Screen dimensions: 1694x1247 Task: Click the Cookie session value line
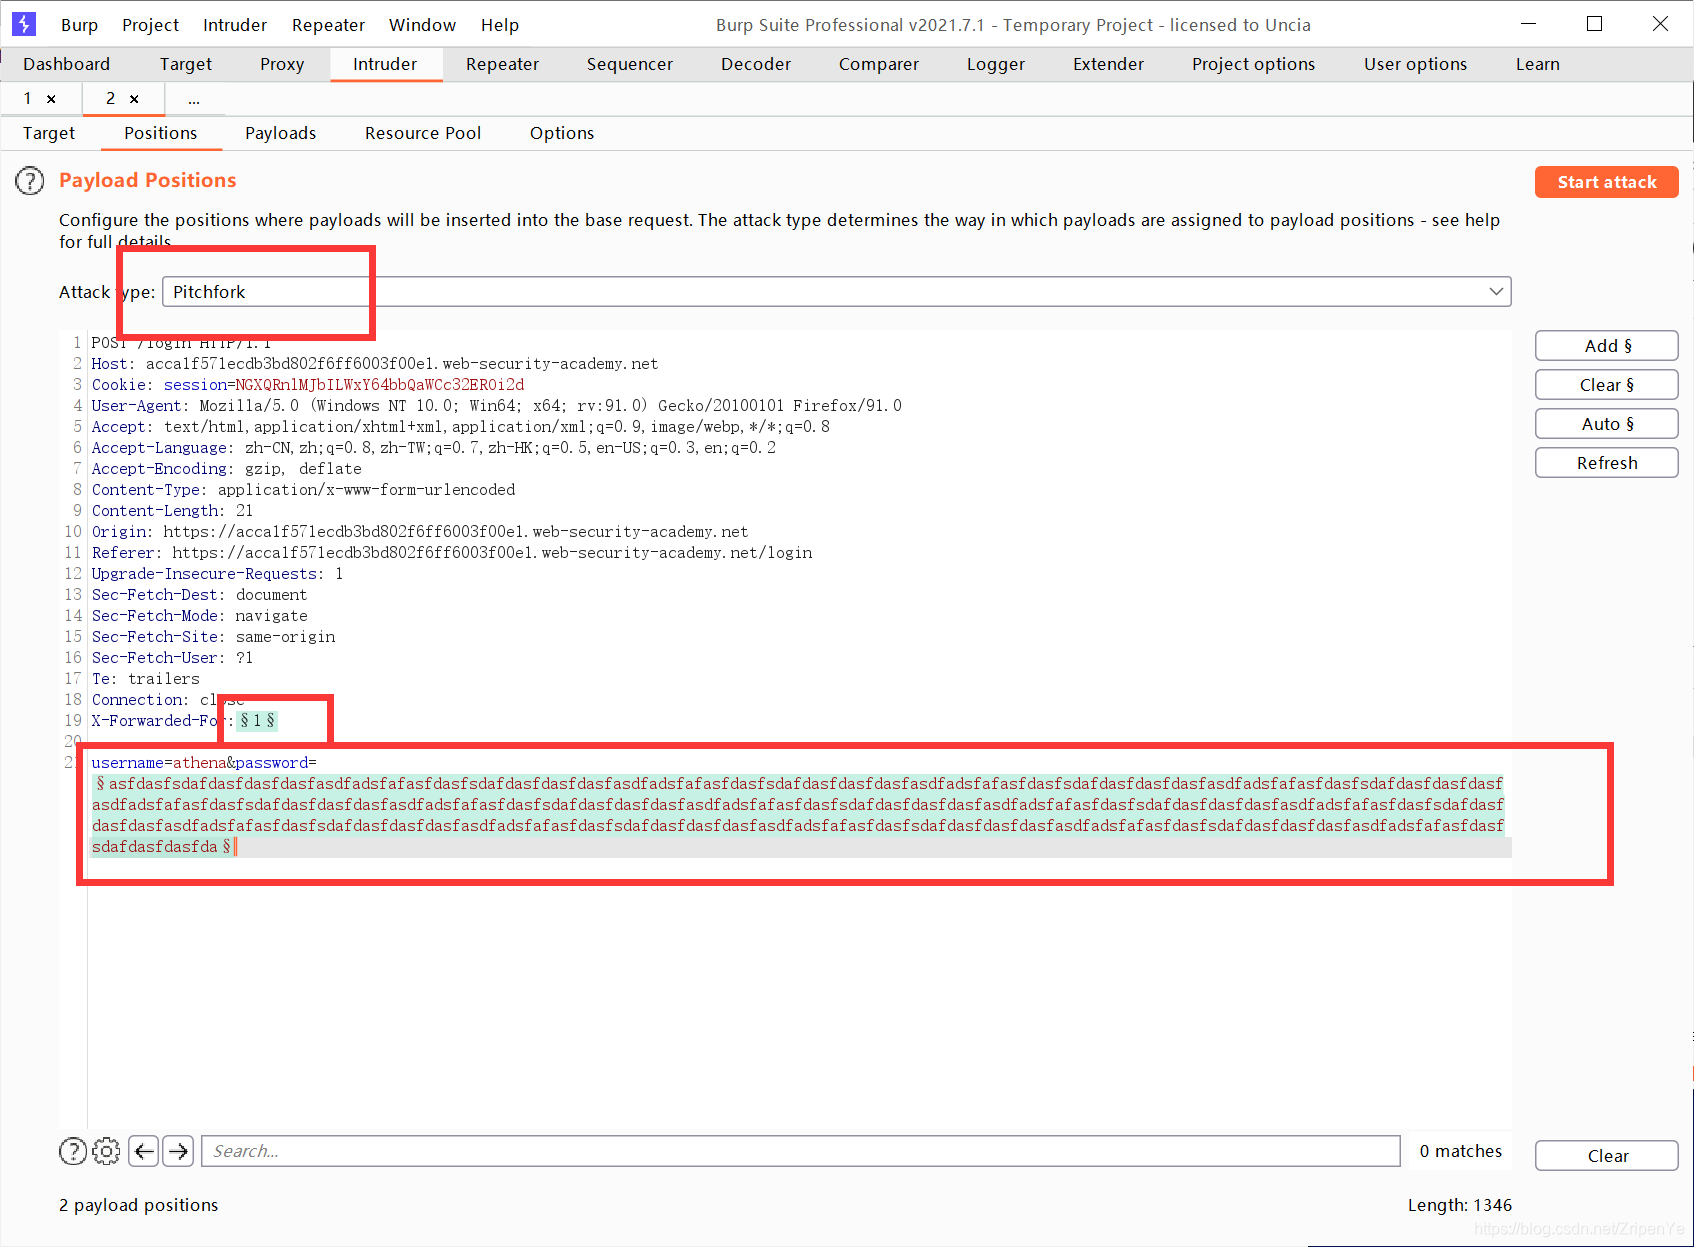click(x=308, y=385)
